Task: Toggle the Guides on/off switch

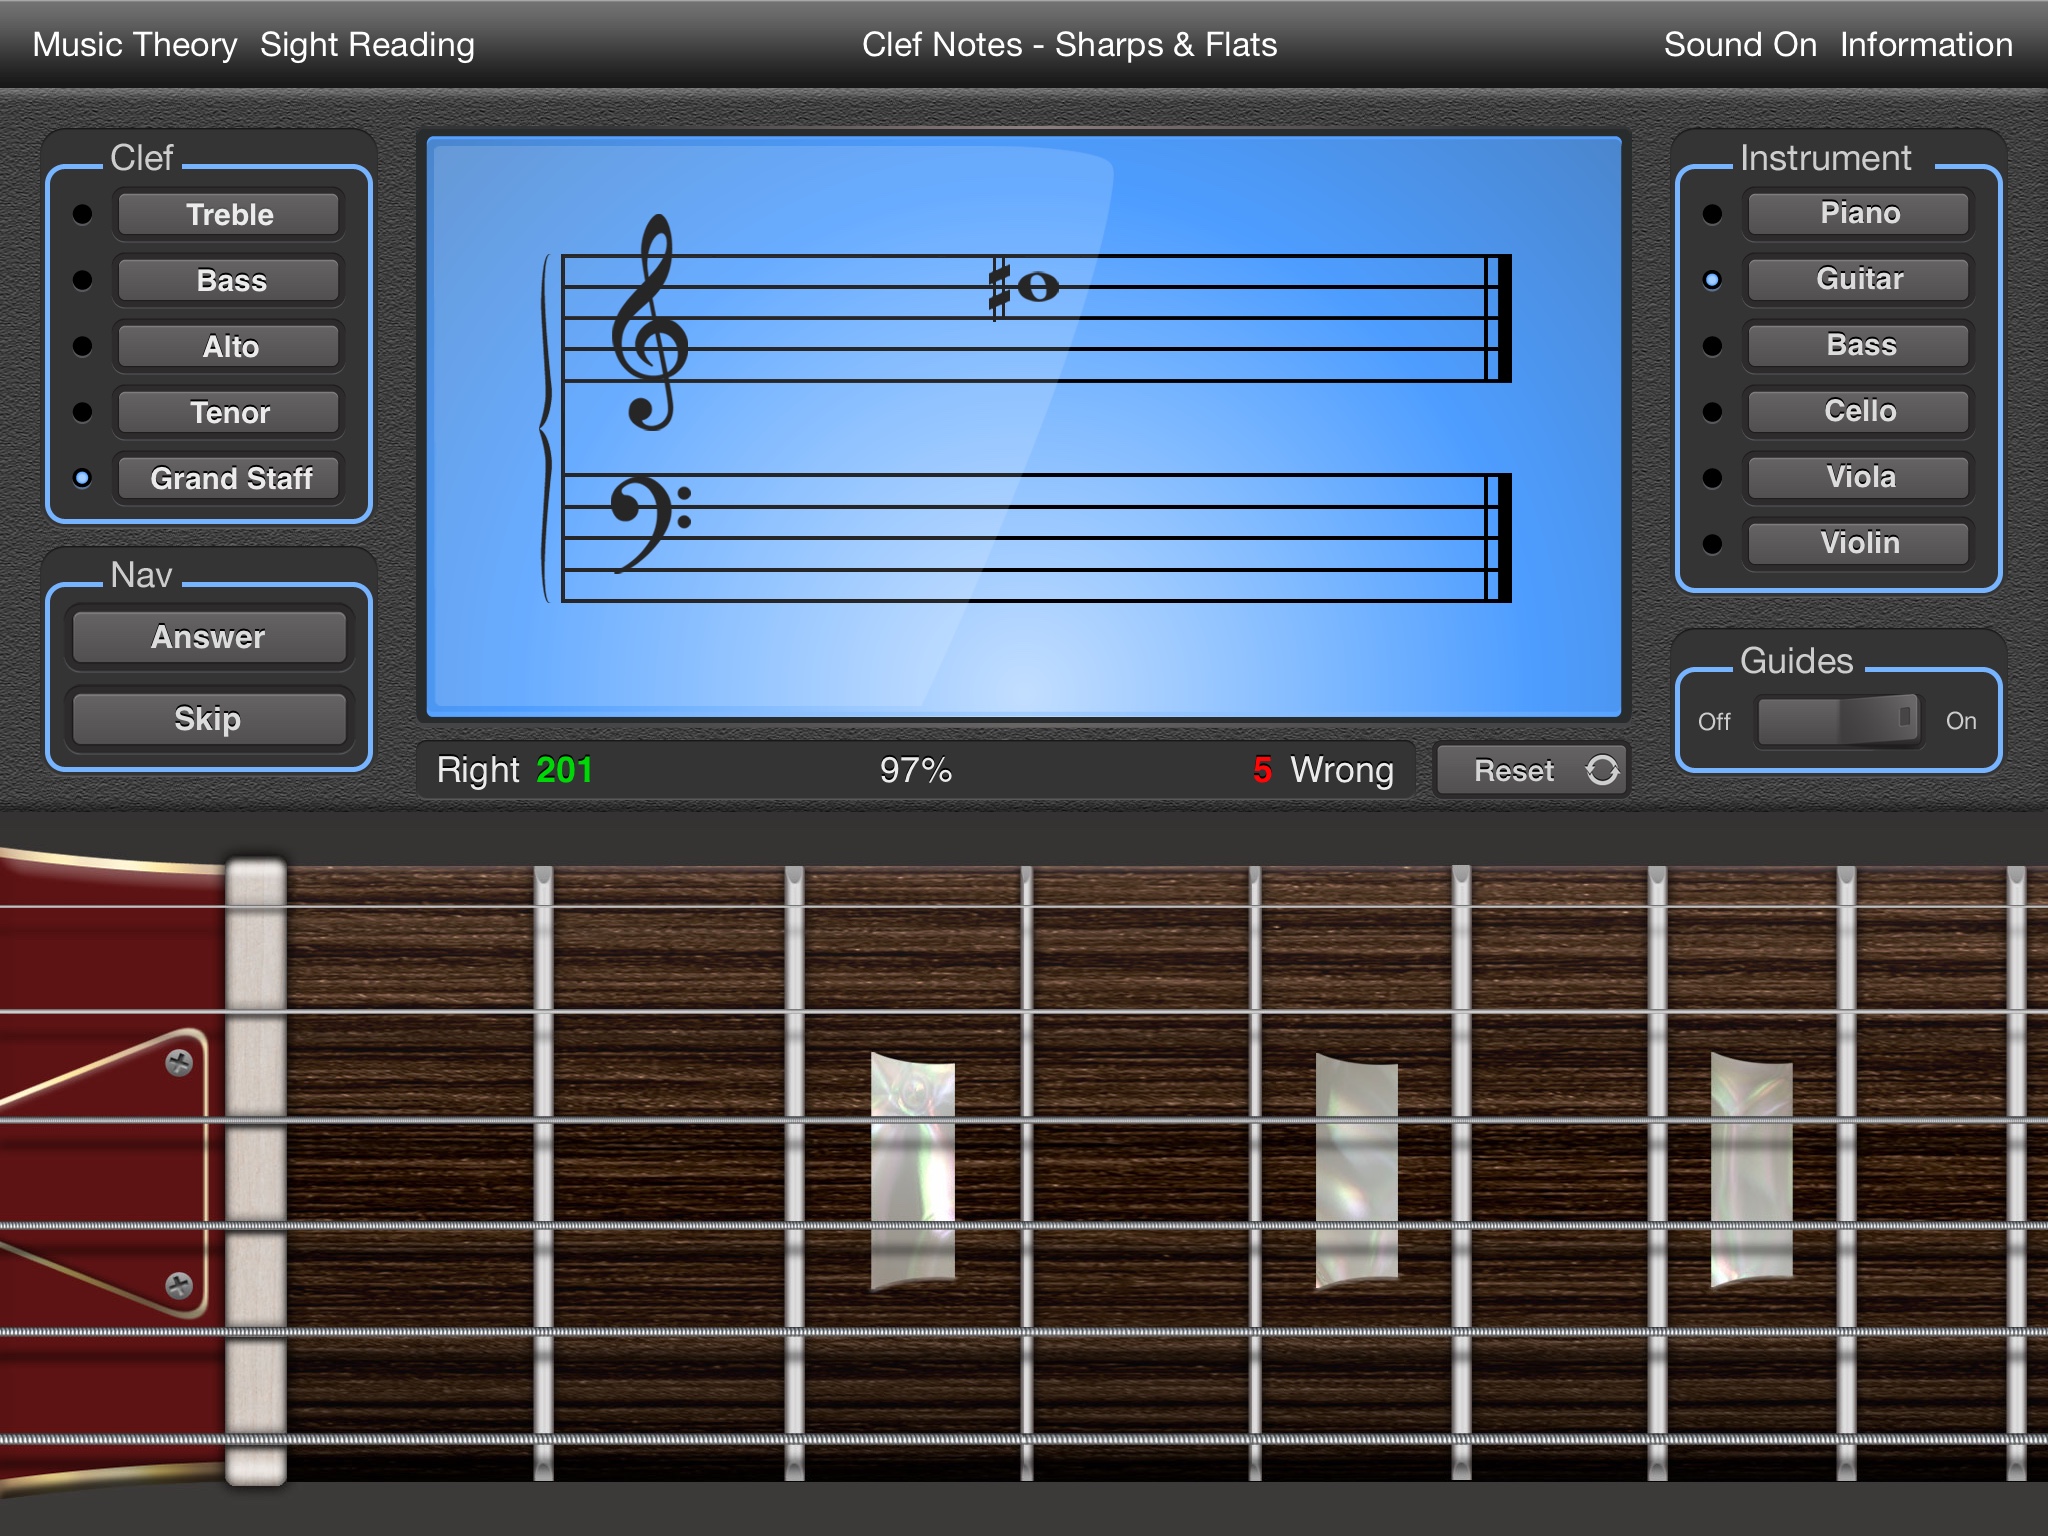Action: click(1838, 720)
